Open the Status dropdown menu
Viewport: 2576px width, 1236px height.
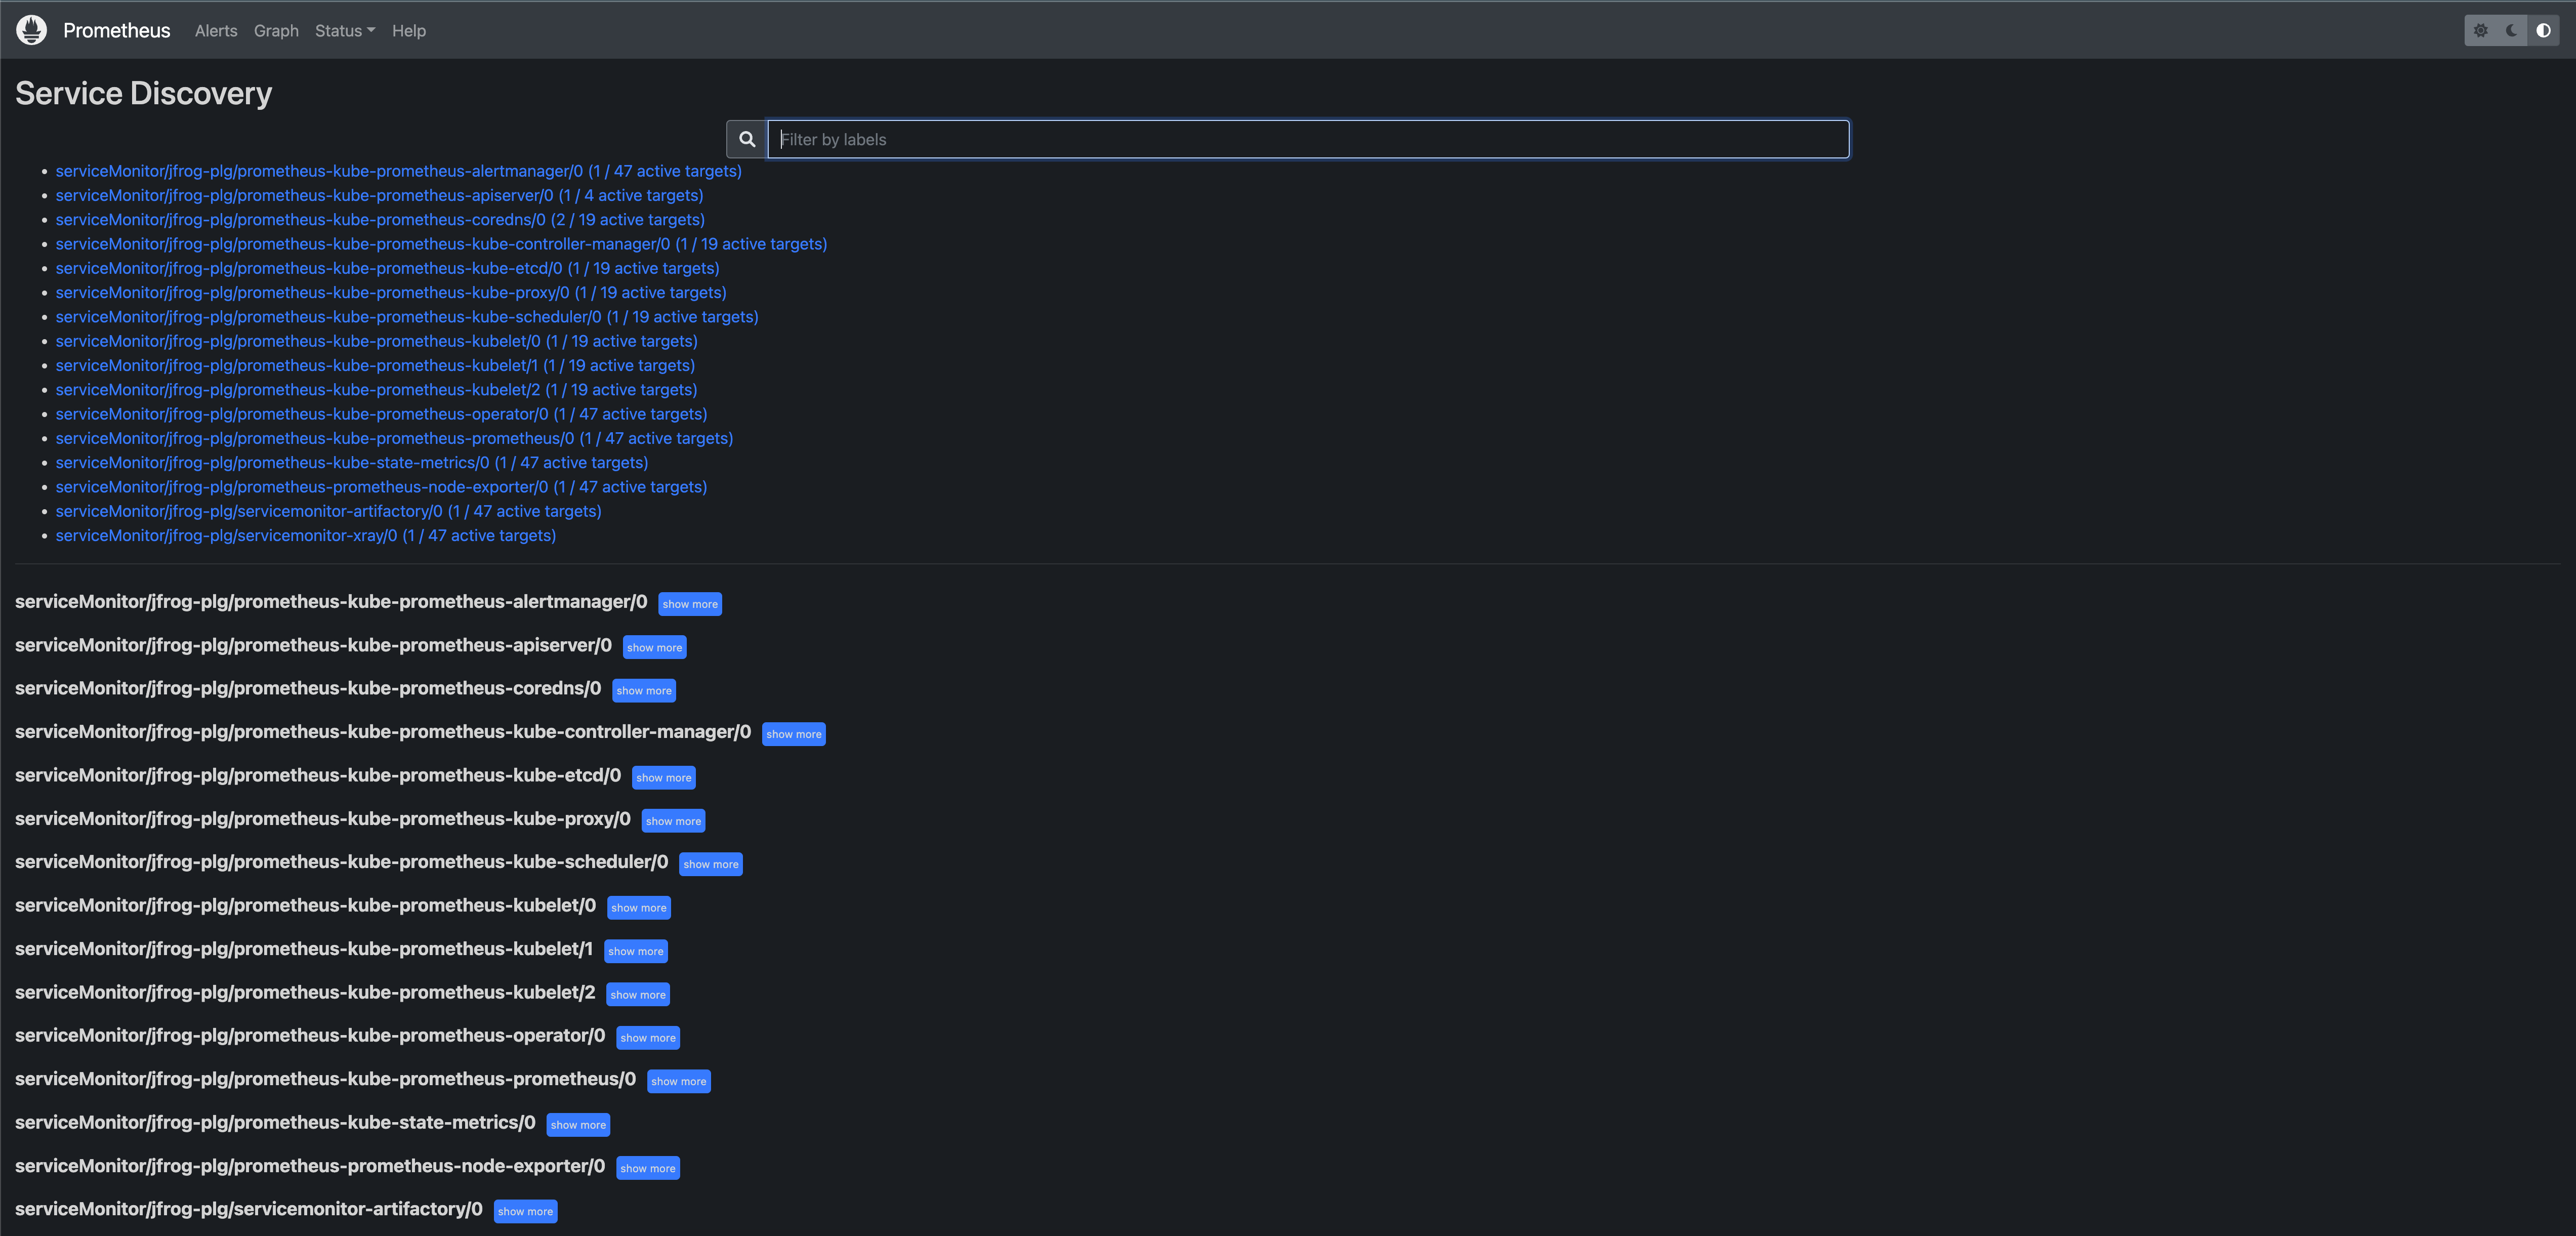pos(344,31)
